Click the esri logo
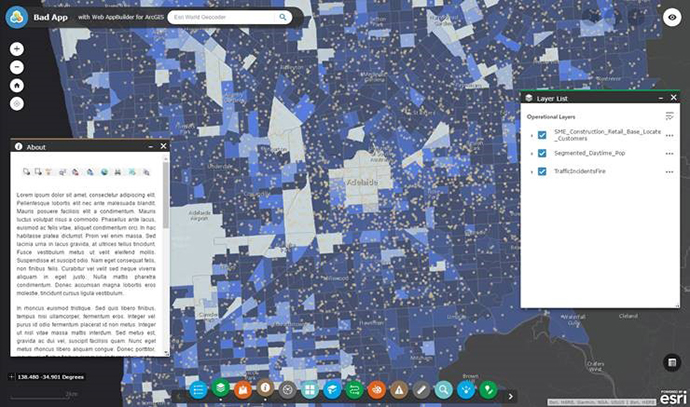 pyautogui.click(x=673, y=397)
